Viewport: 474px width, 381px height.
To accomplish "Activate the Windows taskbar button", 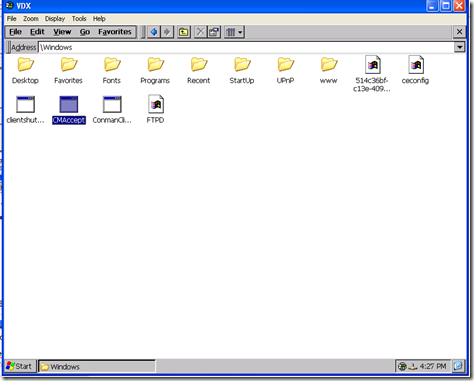I will 97,366.
